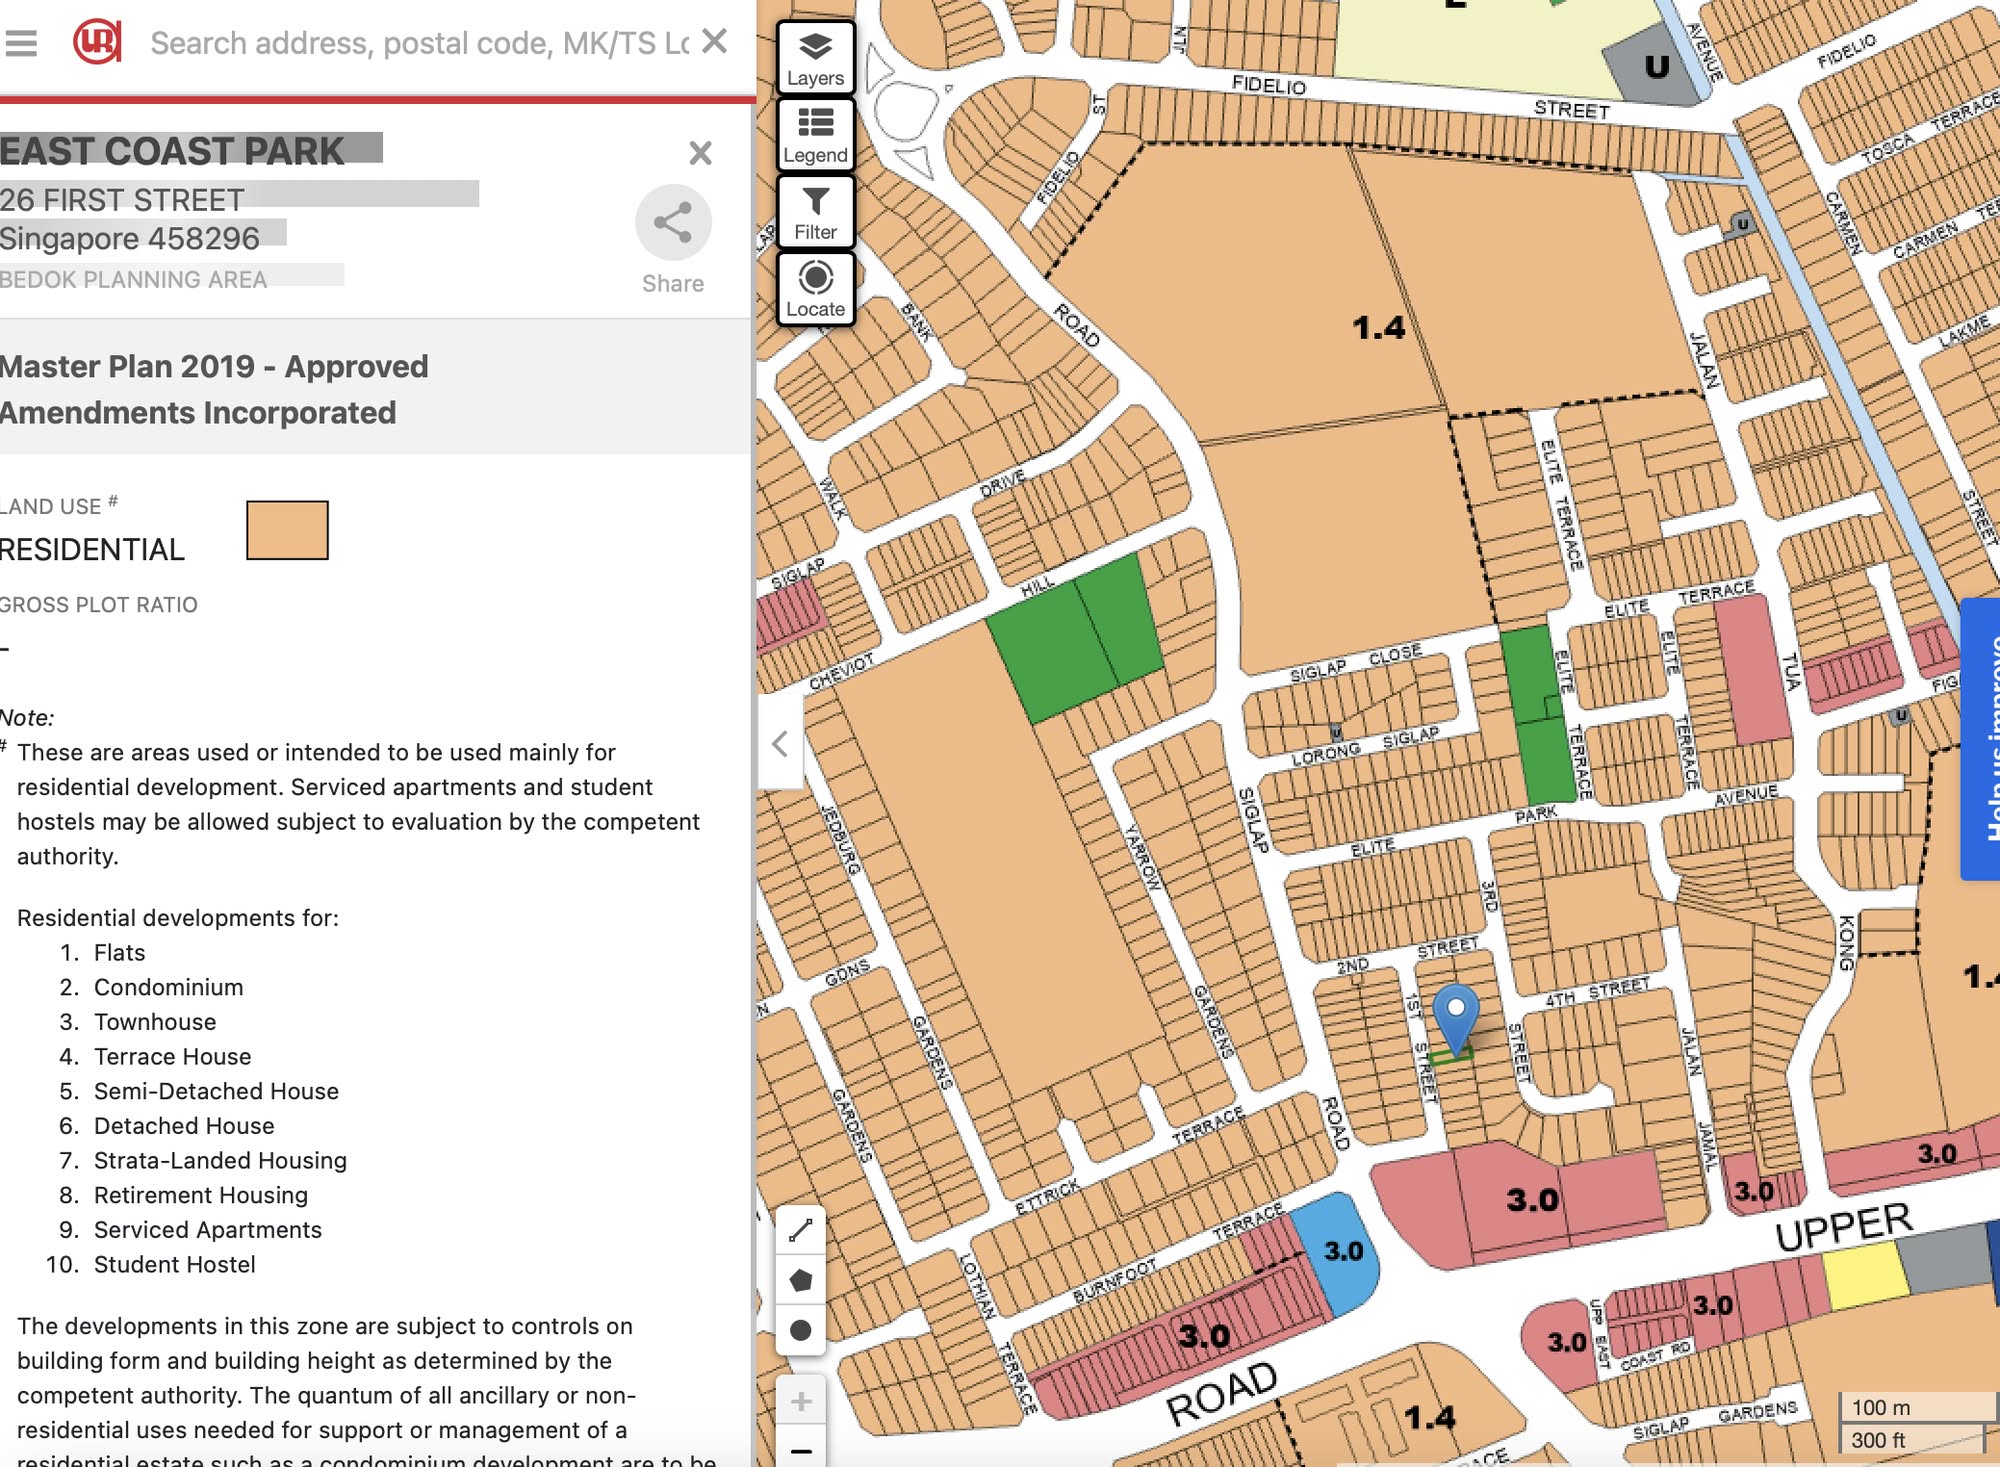Clear the search field with X
The width and height of the screenshot is (2000, 1467).
714,41
